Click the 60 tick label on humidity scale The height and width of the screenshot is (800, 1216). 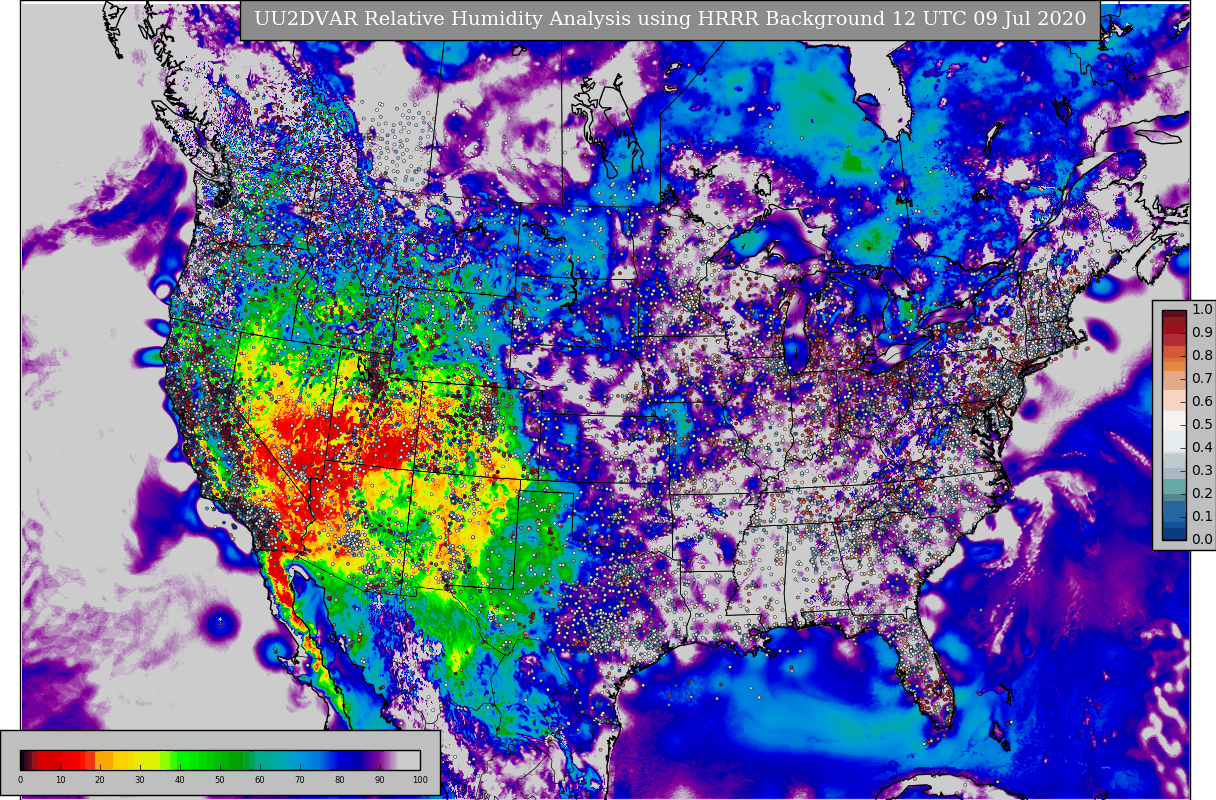tap(260, 780)
